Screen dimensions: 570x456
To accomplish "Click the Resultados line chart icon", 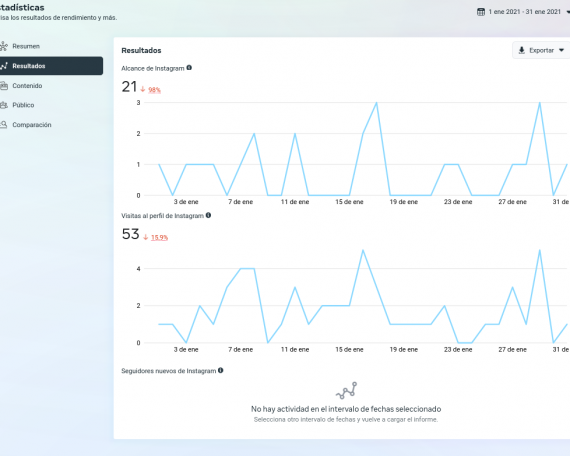I will (x=4, y=66).
